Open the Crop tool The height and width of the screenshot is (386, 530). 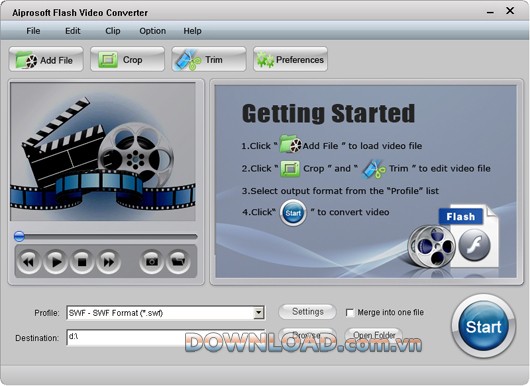coord(127,59)
